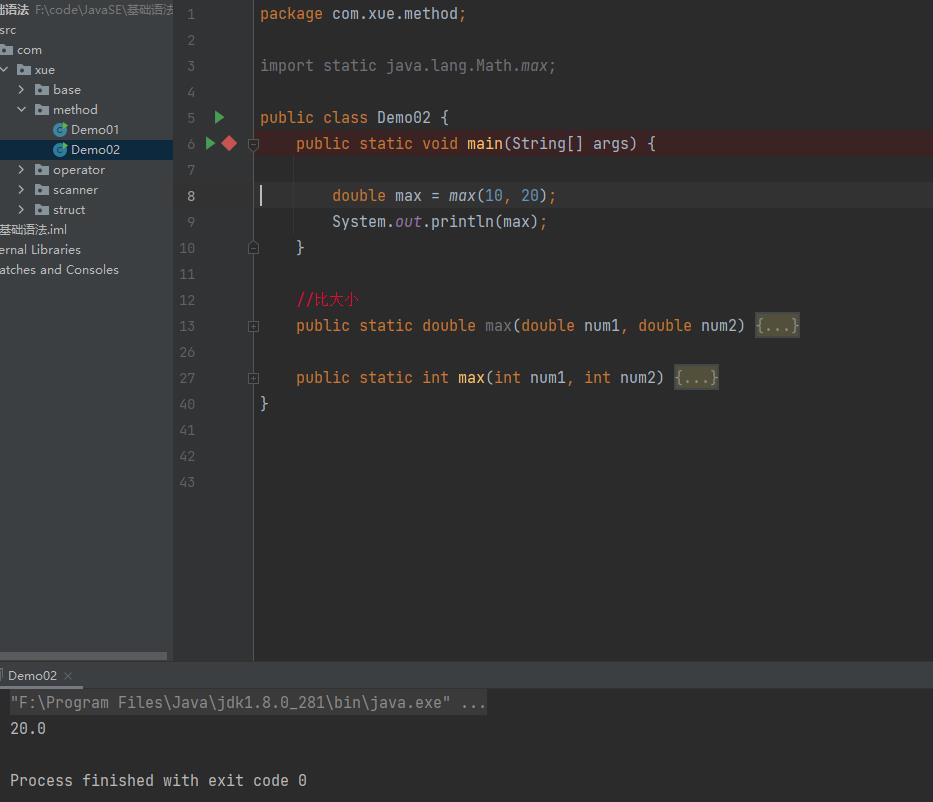
Task: Expand the folded double max method
Action: tap(253, 326)
